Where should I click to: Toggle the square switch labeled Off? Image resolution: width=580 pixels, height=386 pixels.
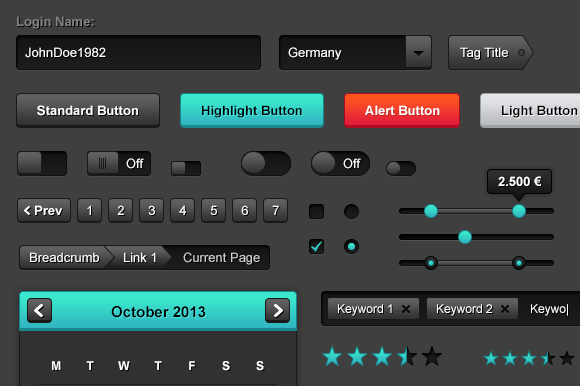[119, 163]
